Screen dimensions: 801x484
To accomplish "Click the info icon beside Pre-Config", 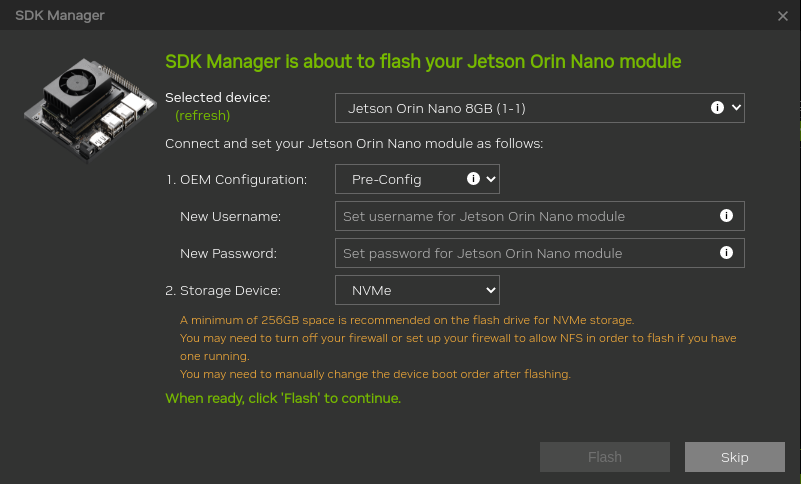I will [473, 178].
